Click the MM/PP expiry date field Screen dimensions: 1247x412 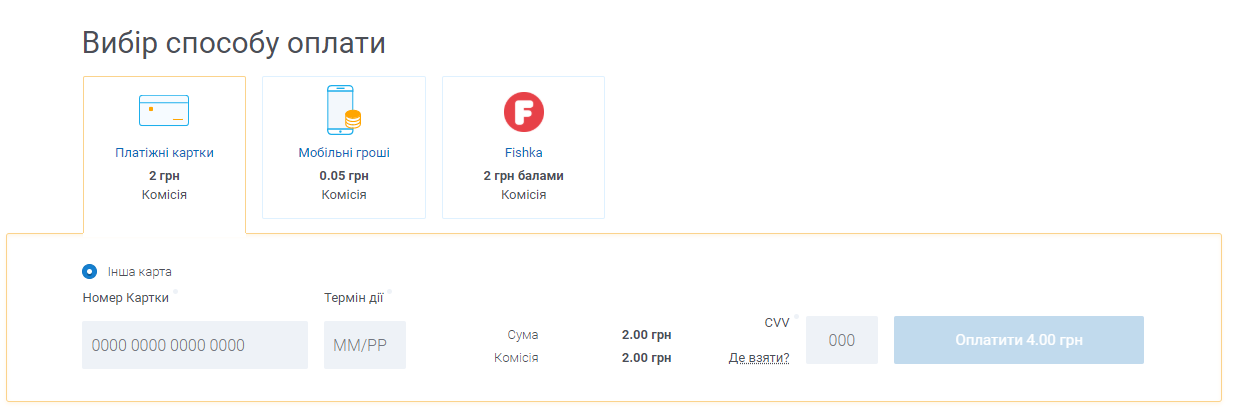tap(365, 345)
